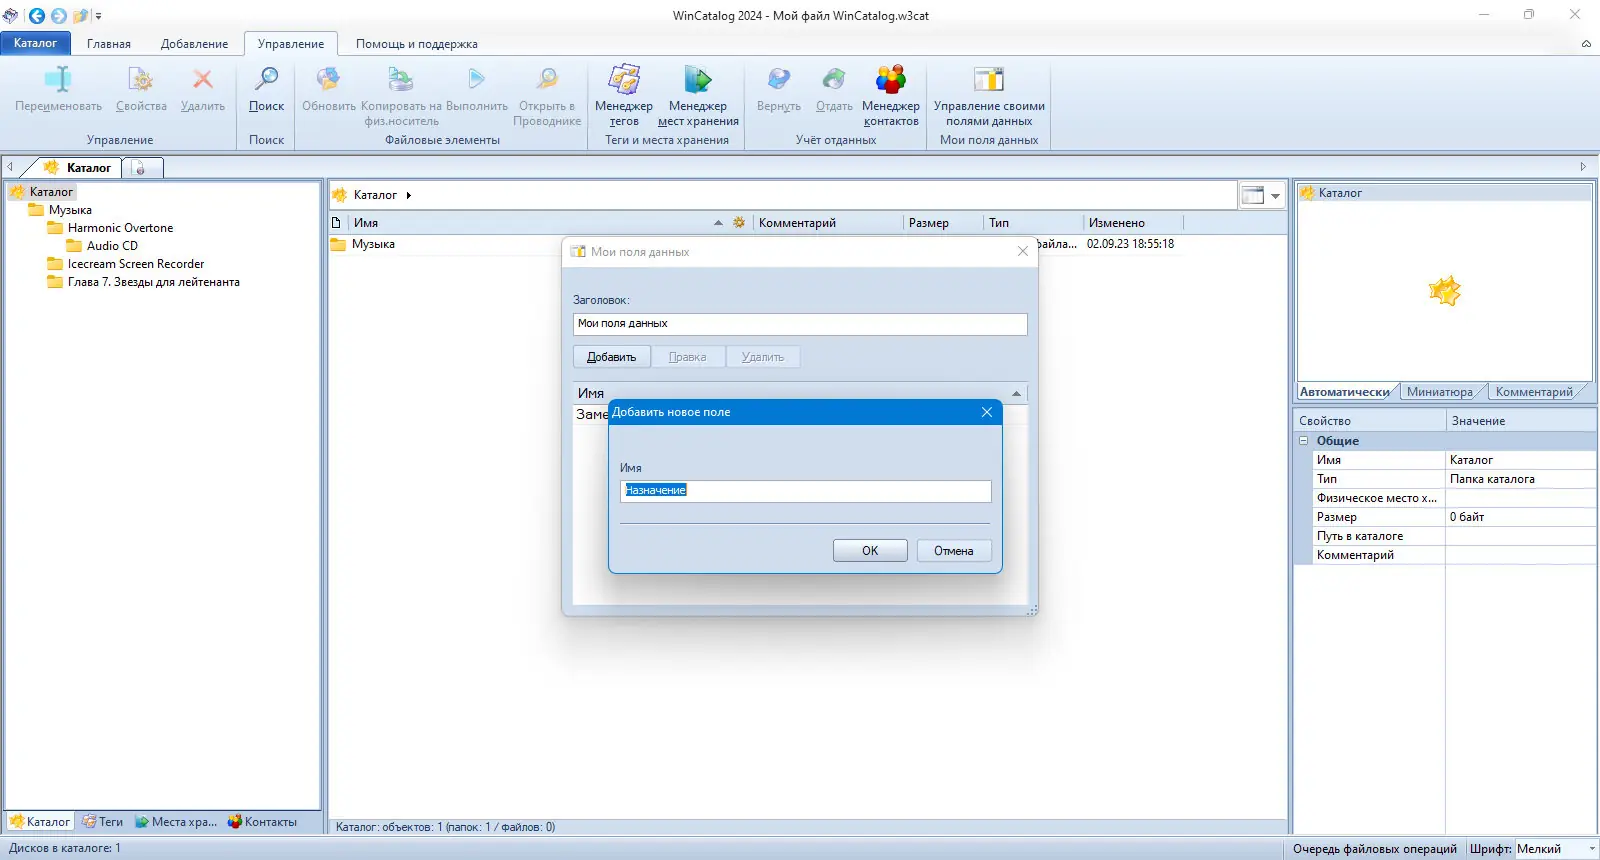Select the Миниатюра preview tab
Image resolution: width=1600 pixels, height=860 pixels.
(1440, 392)
